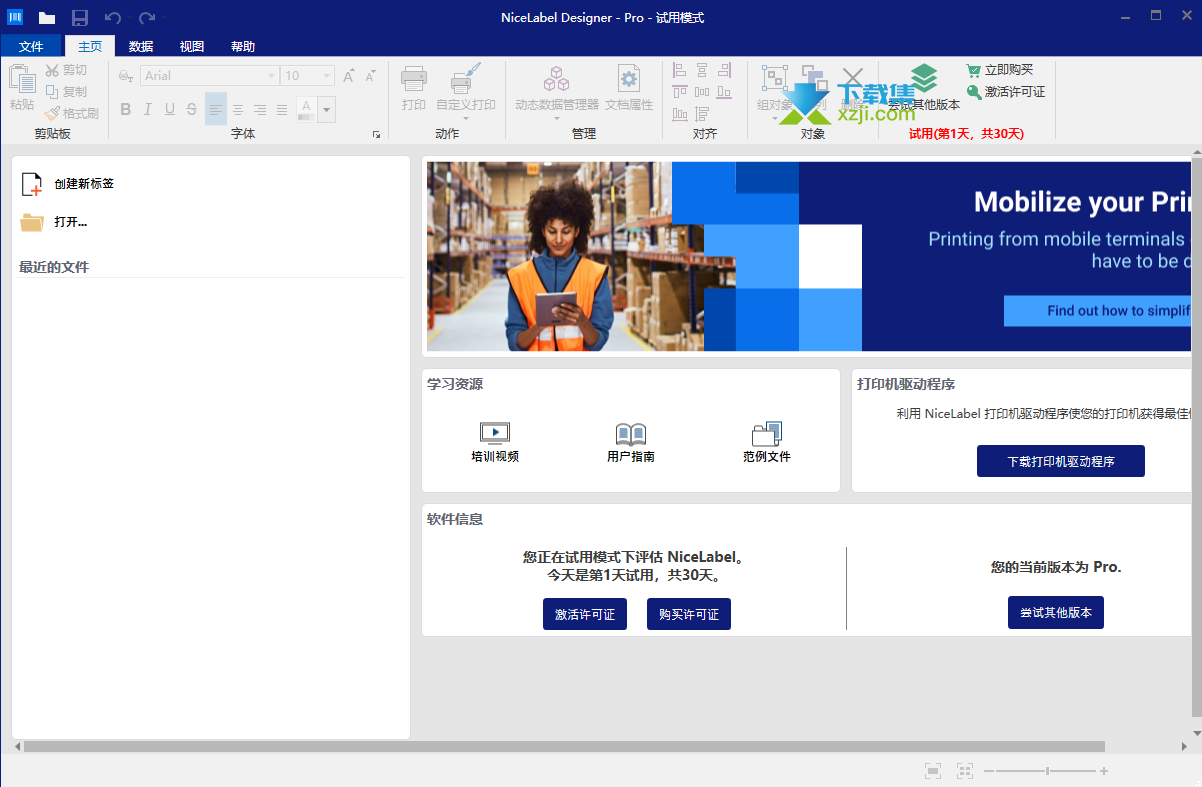Toggle Bold formatting

pos(126,109)
